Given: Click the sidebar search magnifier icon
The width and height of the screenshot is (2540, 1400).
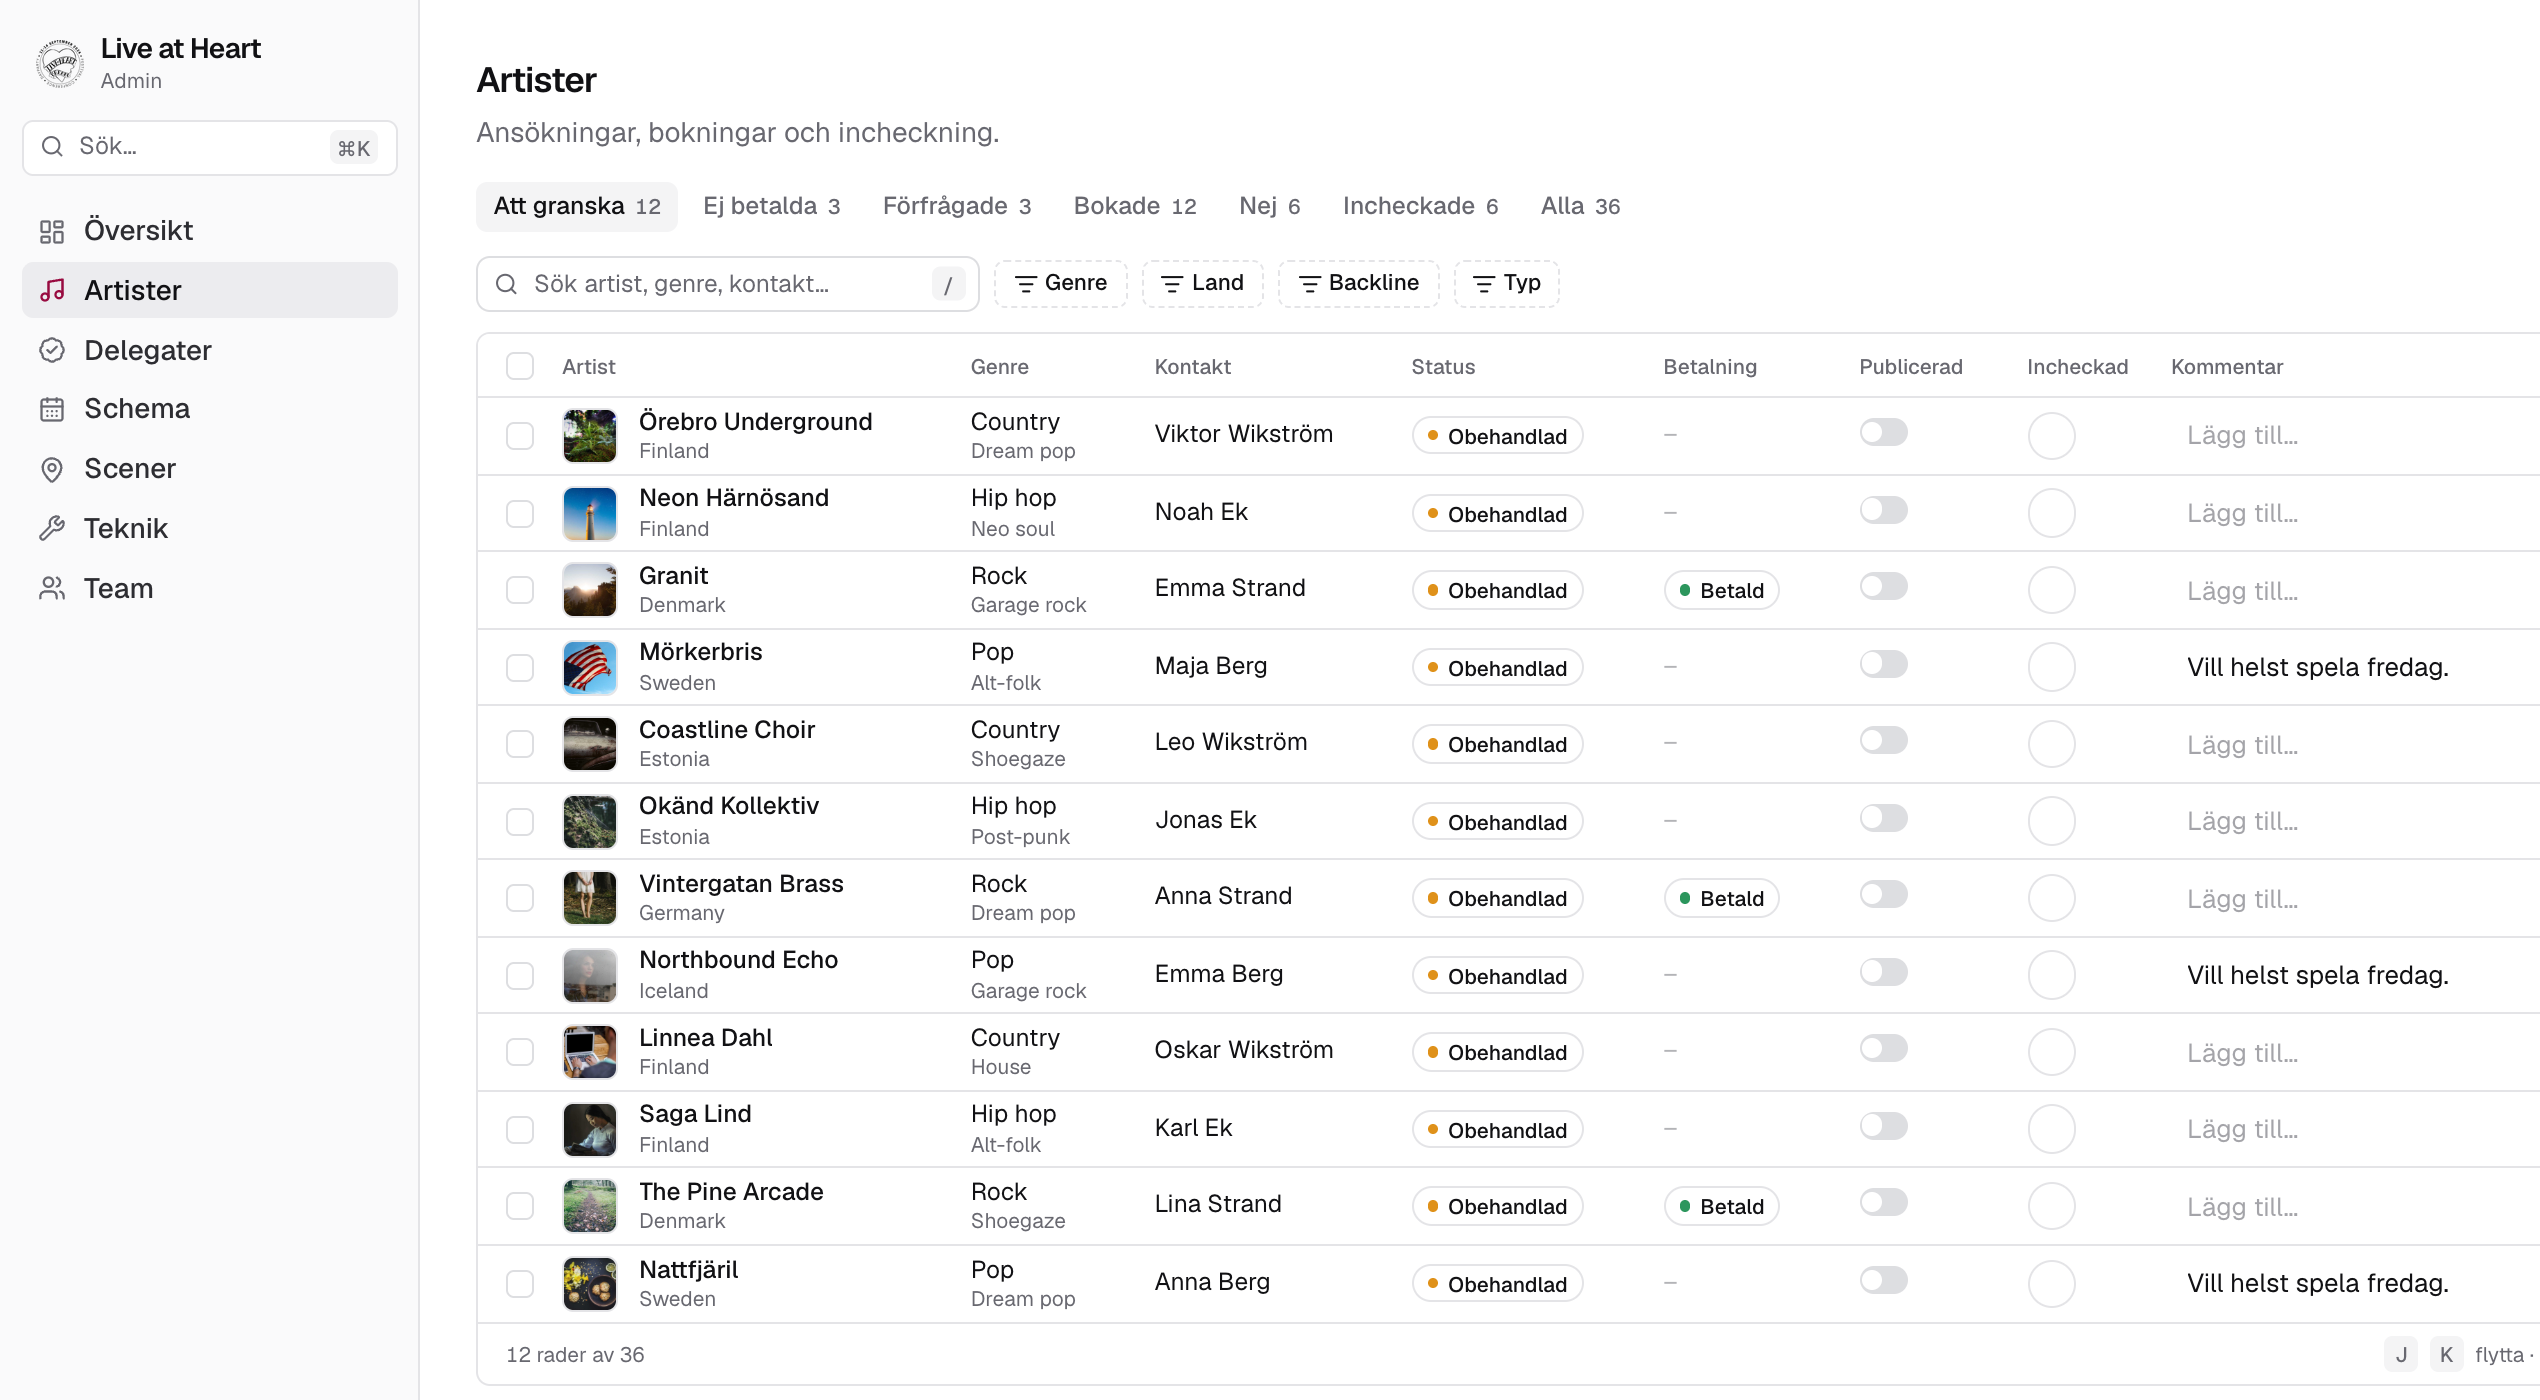Looking at the screenshot, I should (x=52, y=147).
